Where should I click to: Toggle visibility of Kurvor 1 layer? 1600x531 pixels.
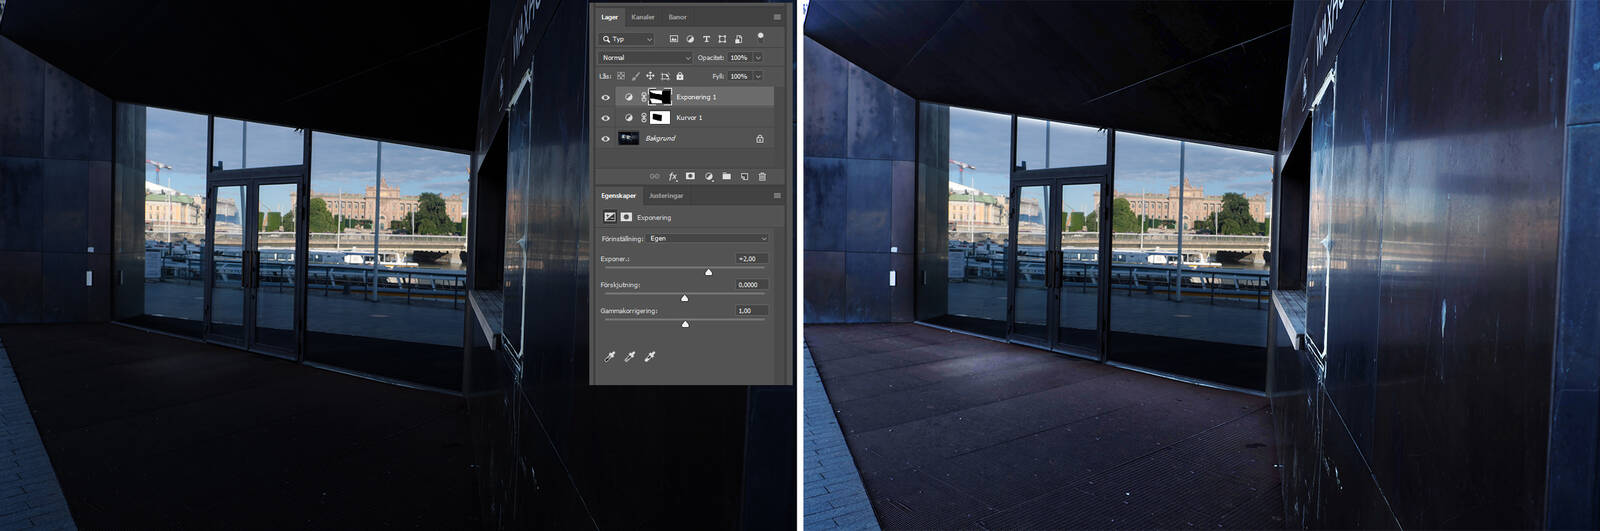(x=605, y=118)
